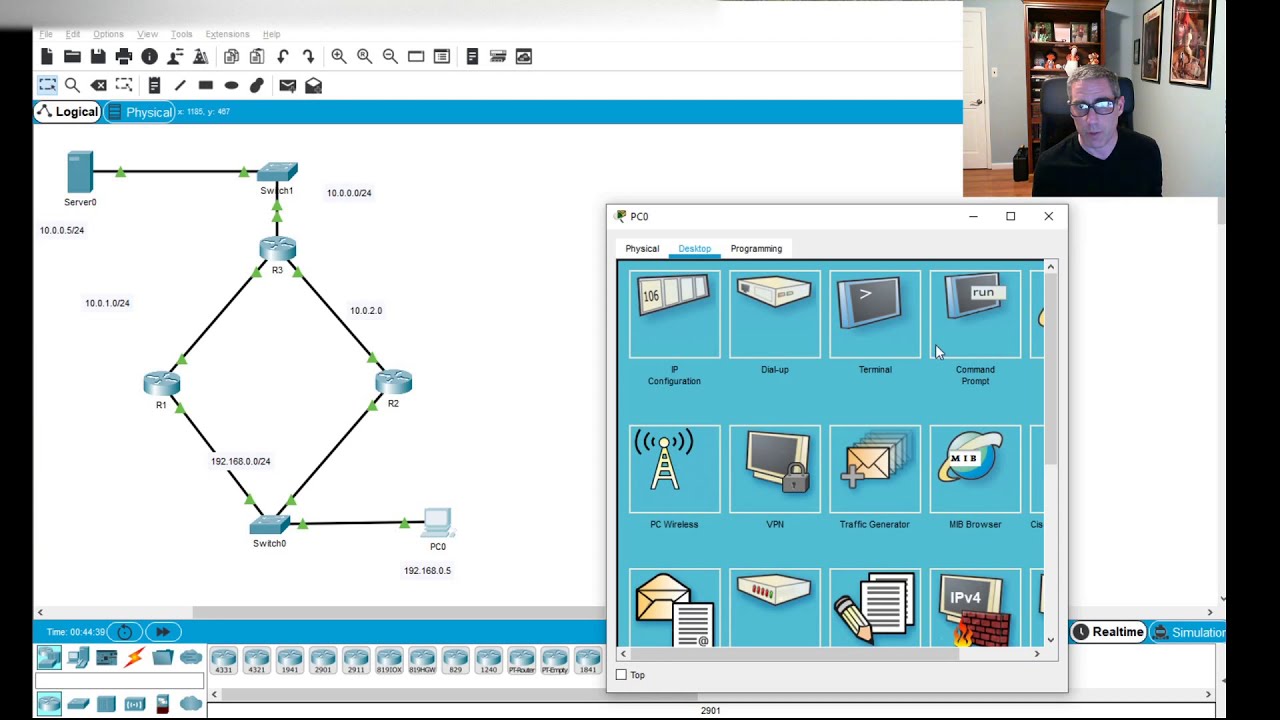The height and width of the screenshot is (720, 1280).
Task: Open the Text Editor pencil icon
Action: [875, 608]
